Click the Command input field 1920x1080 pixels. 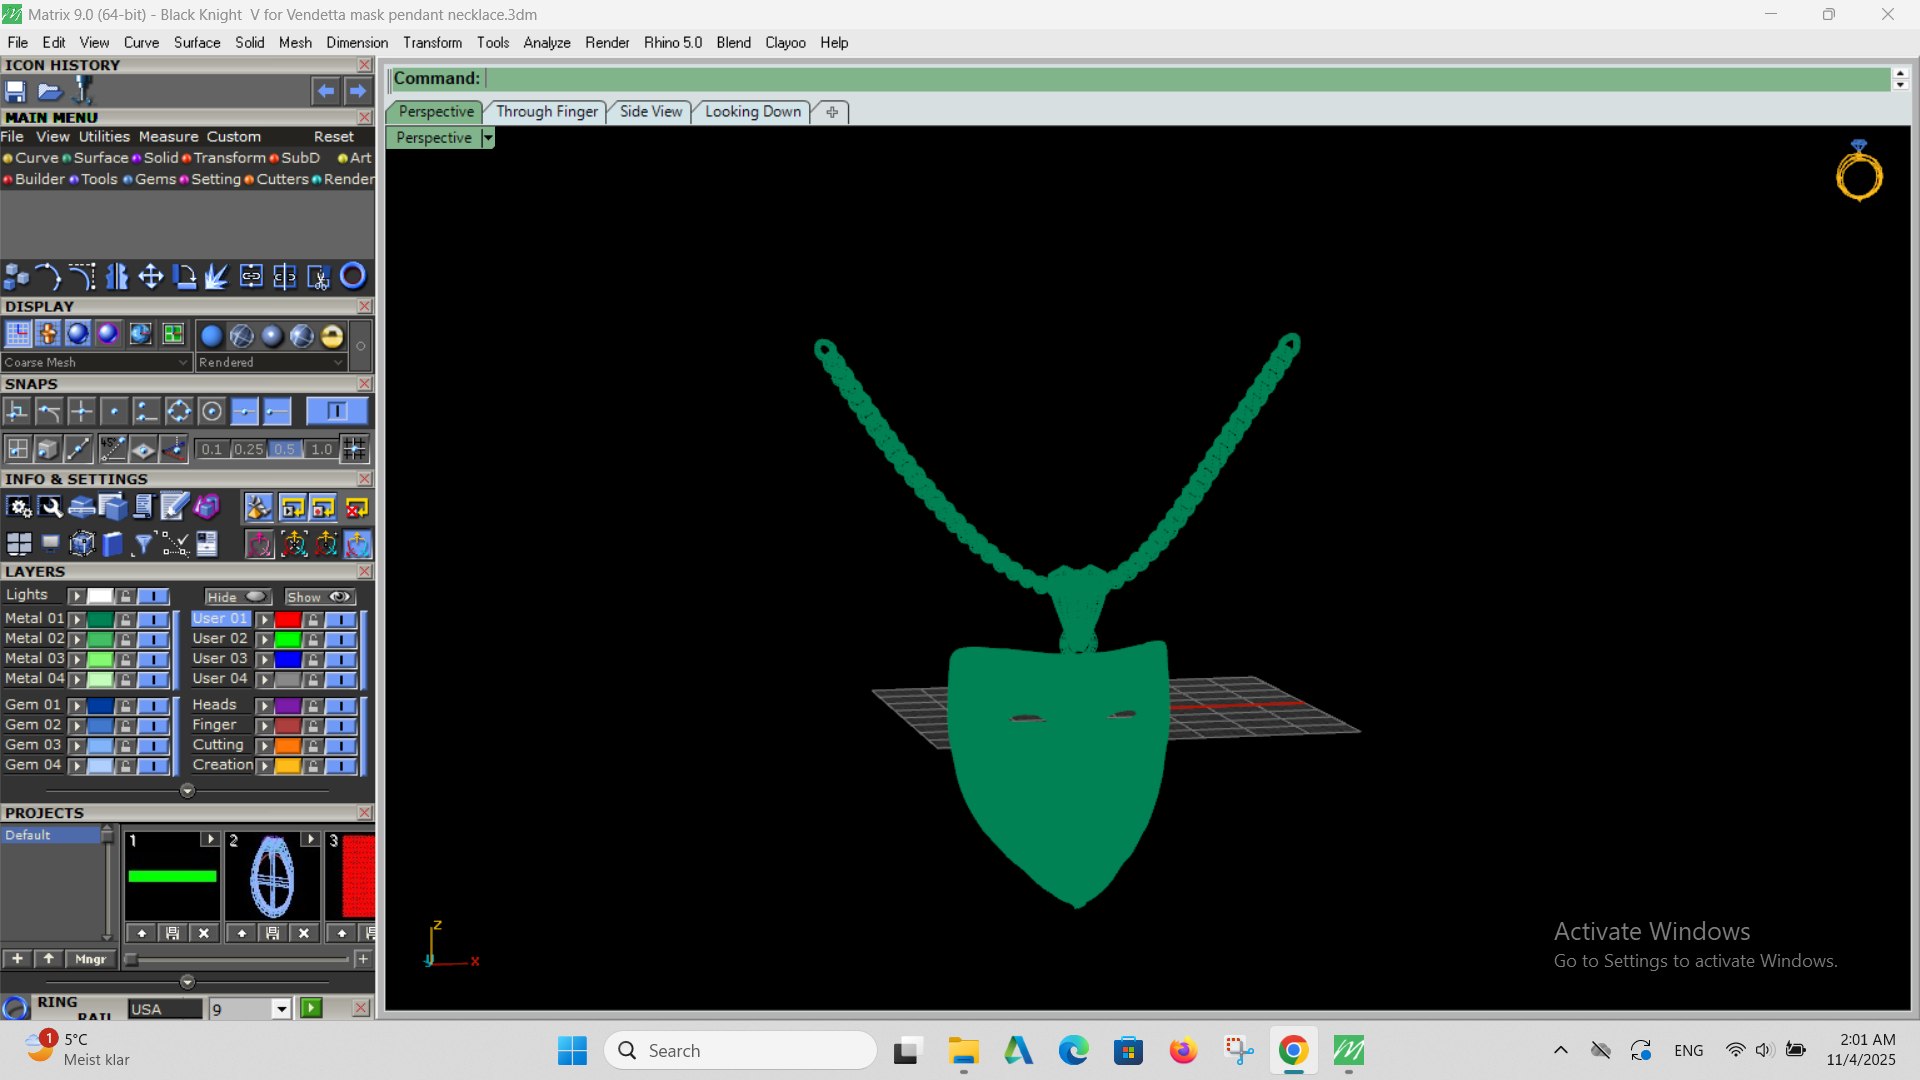pyautogui.click(x=1187, y=78)
